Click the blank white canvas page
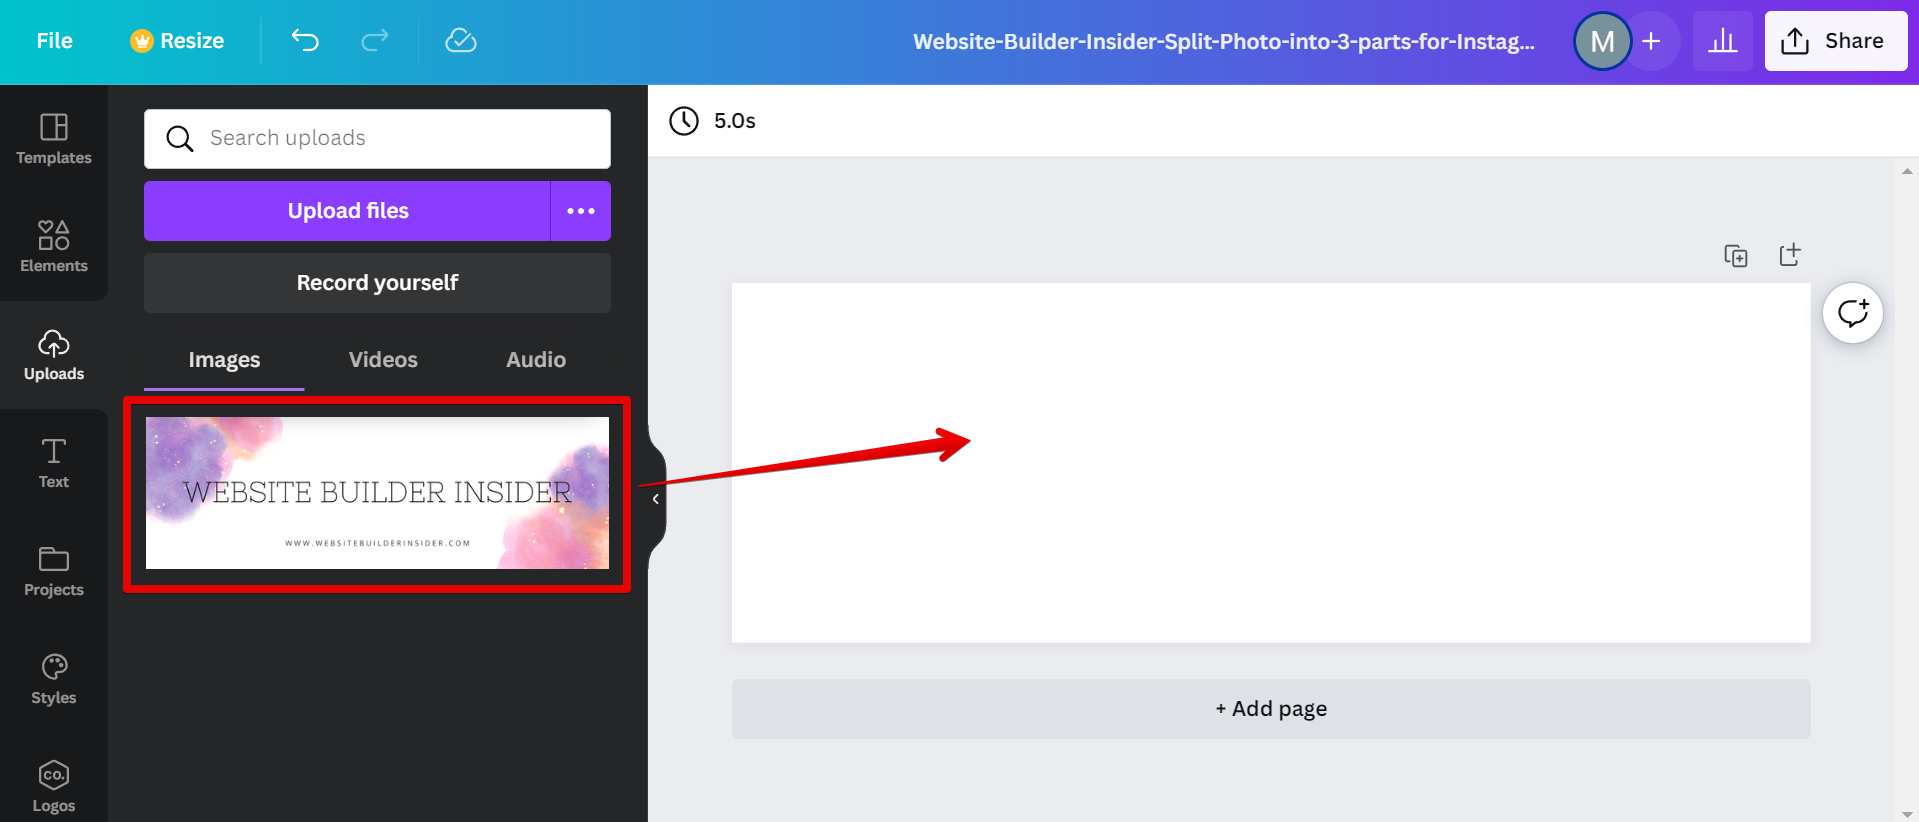The height and width of the screenshot is (822, 1919). point(1271,463)
